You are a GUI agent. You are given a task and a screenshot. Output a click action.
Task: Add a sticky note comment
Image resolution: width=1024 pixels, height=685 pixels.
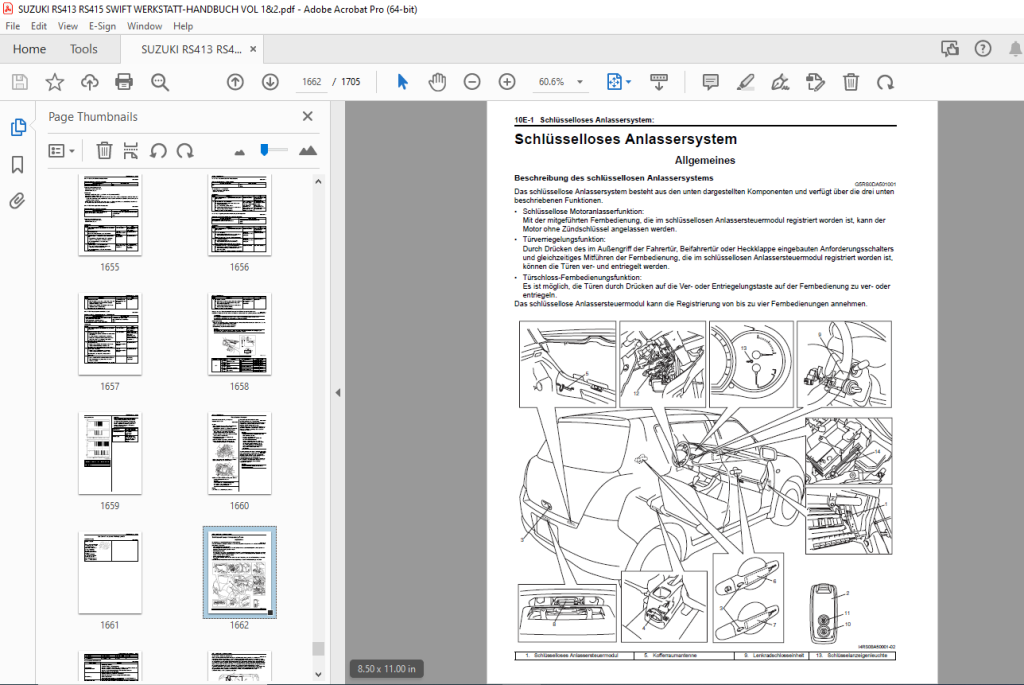click(x=711, y=82)
